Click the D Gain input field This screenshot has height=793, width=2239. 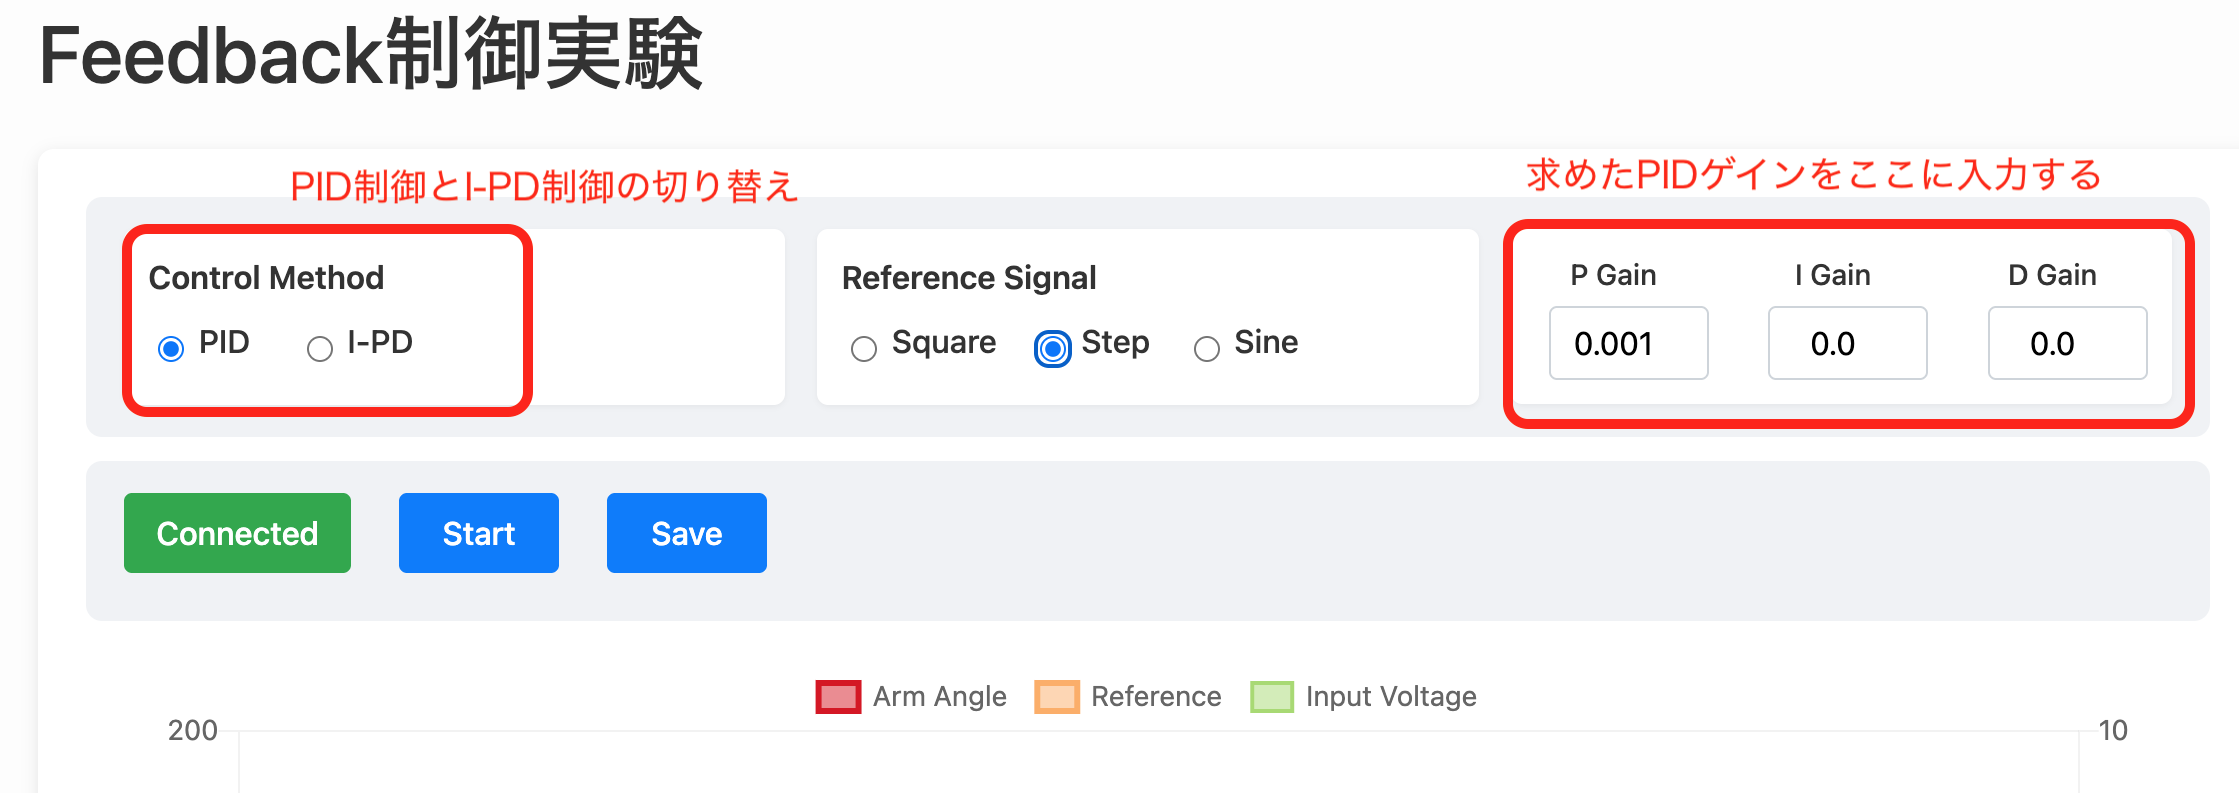(2068, 343)
